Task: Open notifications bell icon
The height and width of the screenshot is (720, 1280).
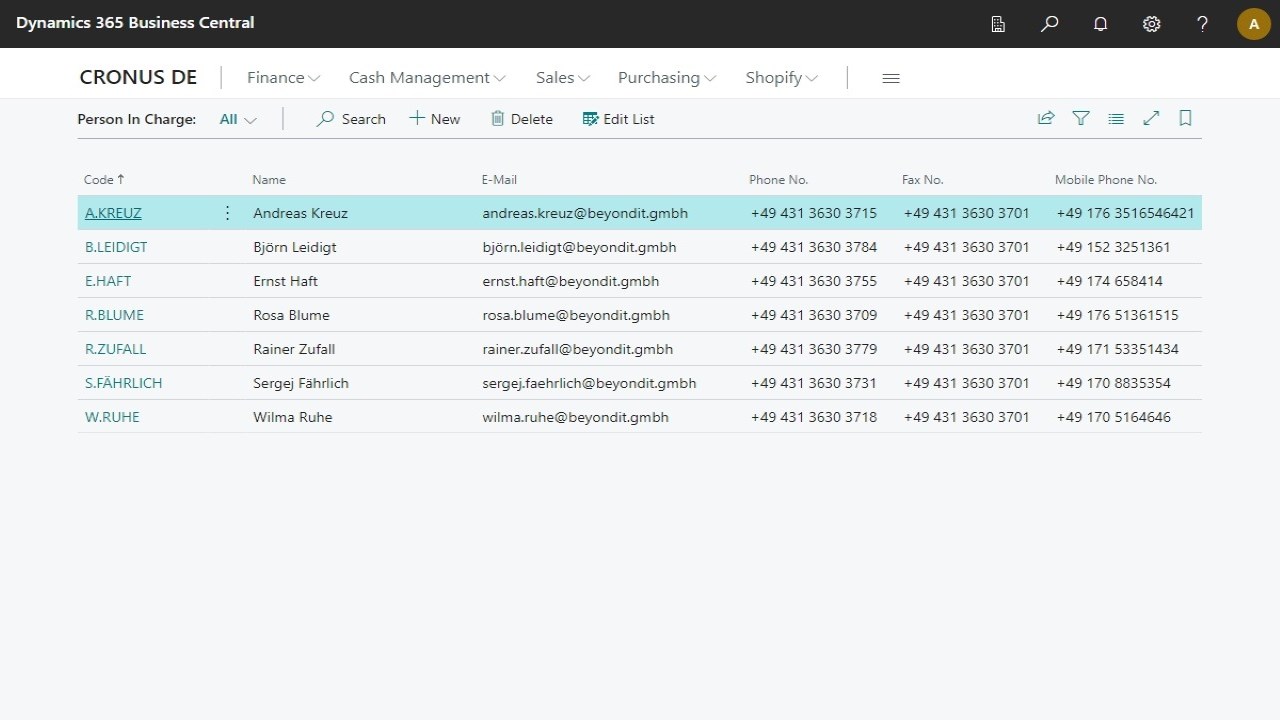Action: pyautogui.click(x=1100, y=24)
